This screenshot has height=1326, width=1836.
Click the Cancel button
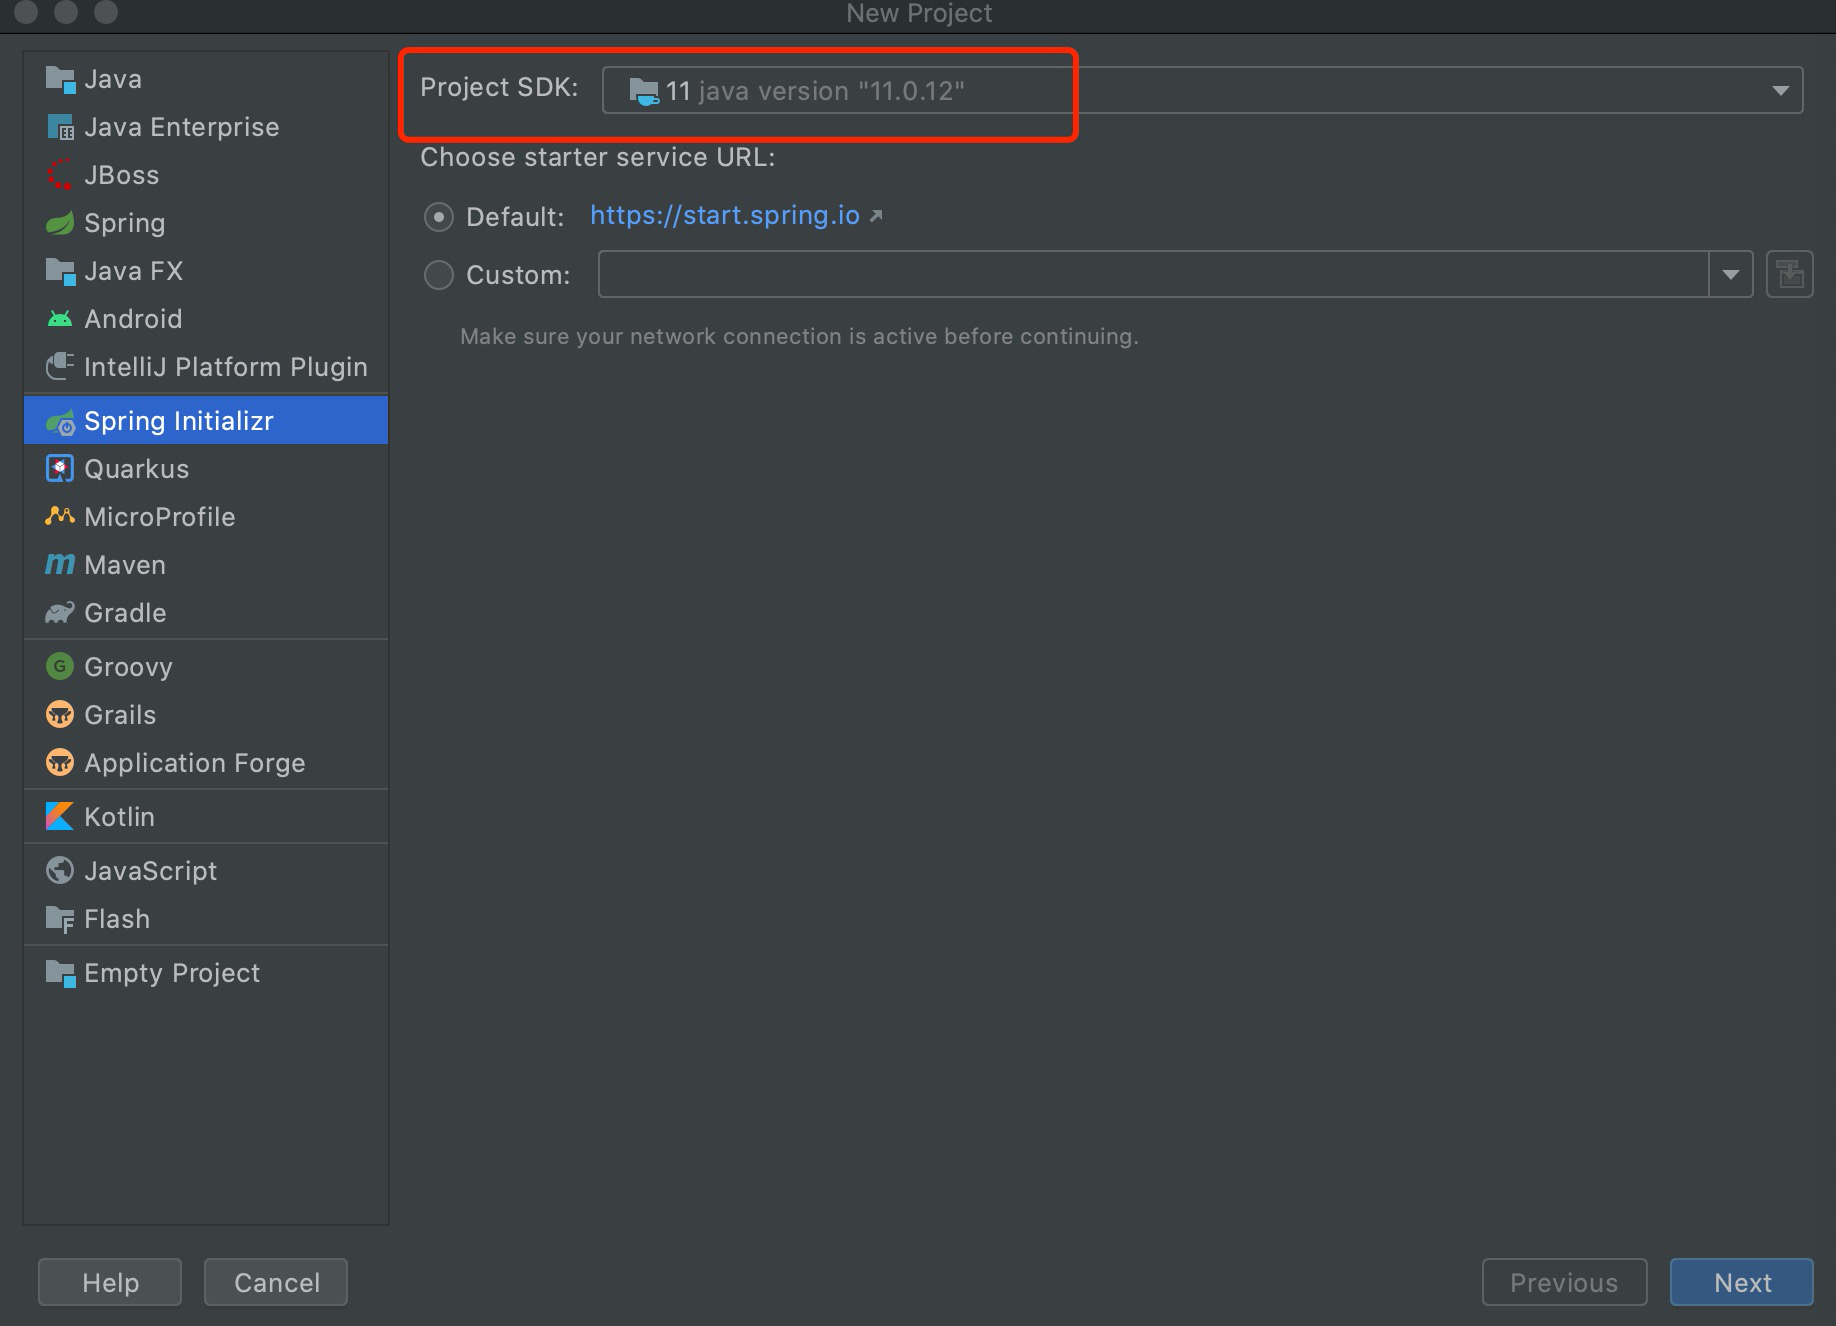click(276, 1282)
